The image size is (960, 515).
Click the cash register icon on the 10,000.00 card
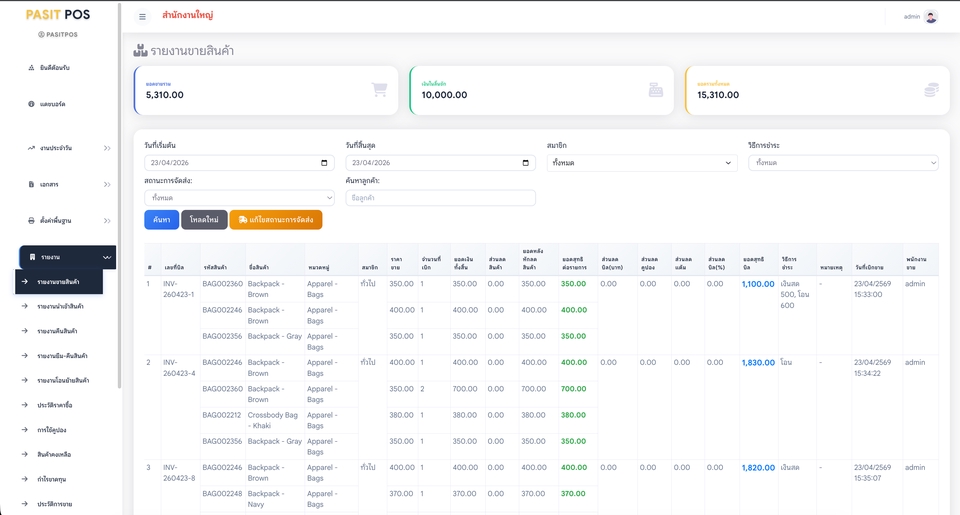(656, 90)
